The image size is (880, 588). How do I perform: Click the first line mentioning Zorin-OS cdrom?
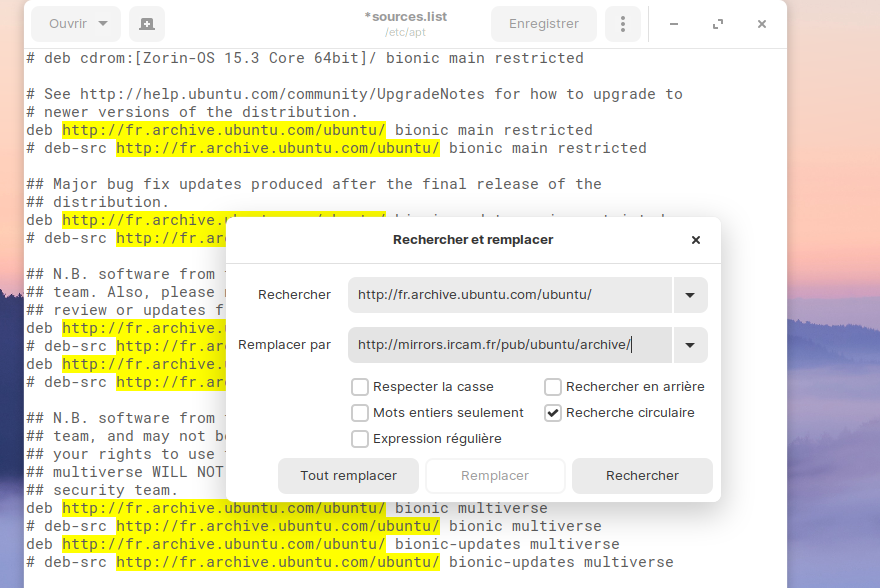[305, 58]
